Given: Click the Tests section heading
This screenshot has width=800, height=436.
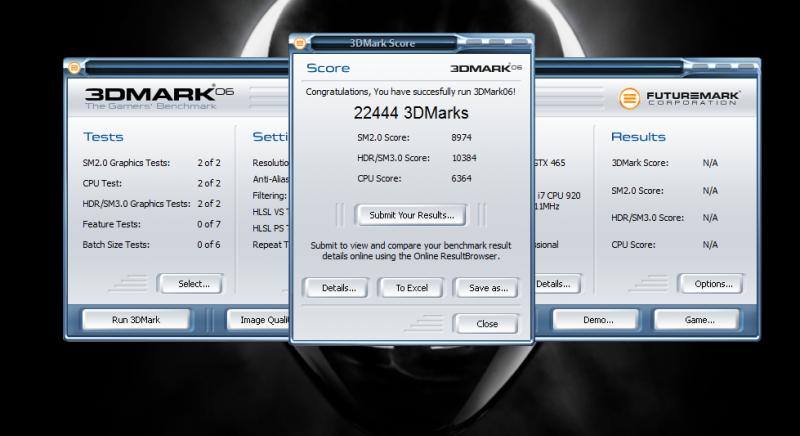Looking at the screenshot, I should click(x=104, y=137).
